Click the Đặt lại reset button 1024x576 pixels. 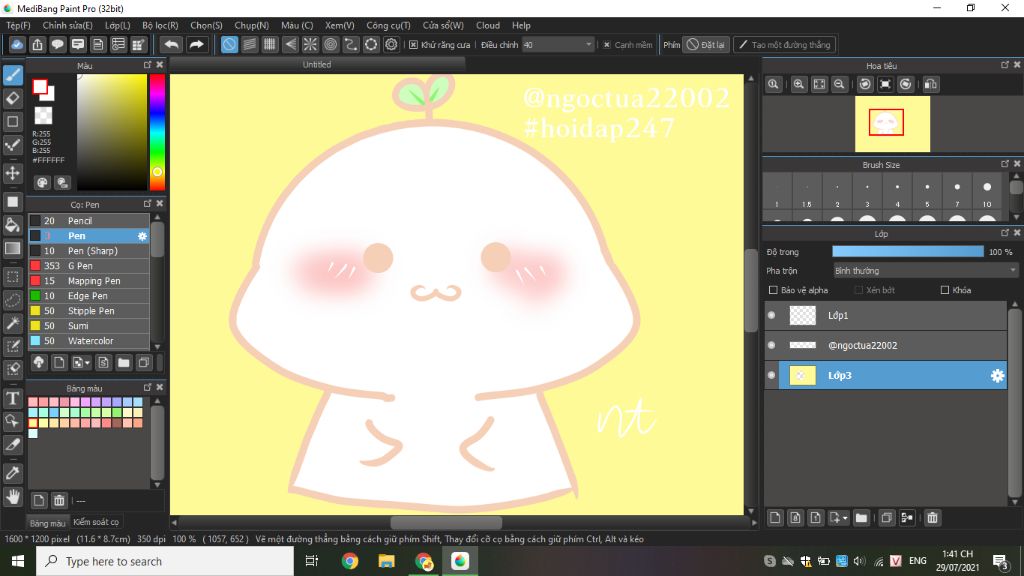[x=705, y=45]
